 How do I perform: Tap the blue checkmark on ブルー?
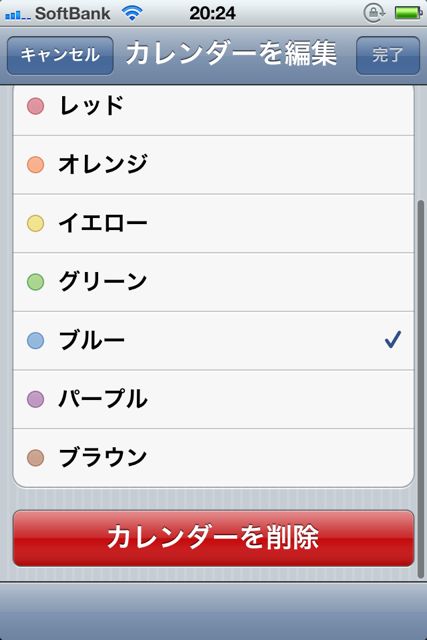tap(393, 340)
